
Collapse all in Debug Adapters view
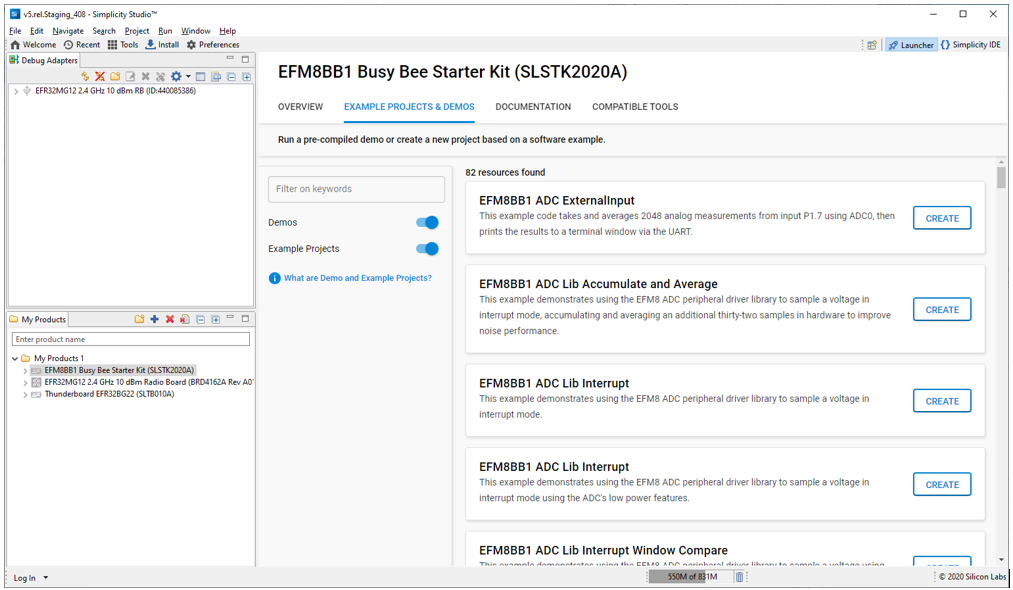(x=231, y=76)
